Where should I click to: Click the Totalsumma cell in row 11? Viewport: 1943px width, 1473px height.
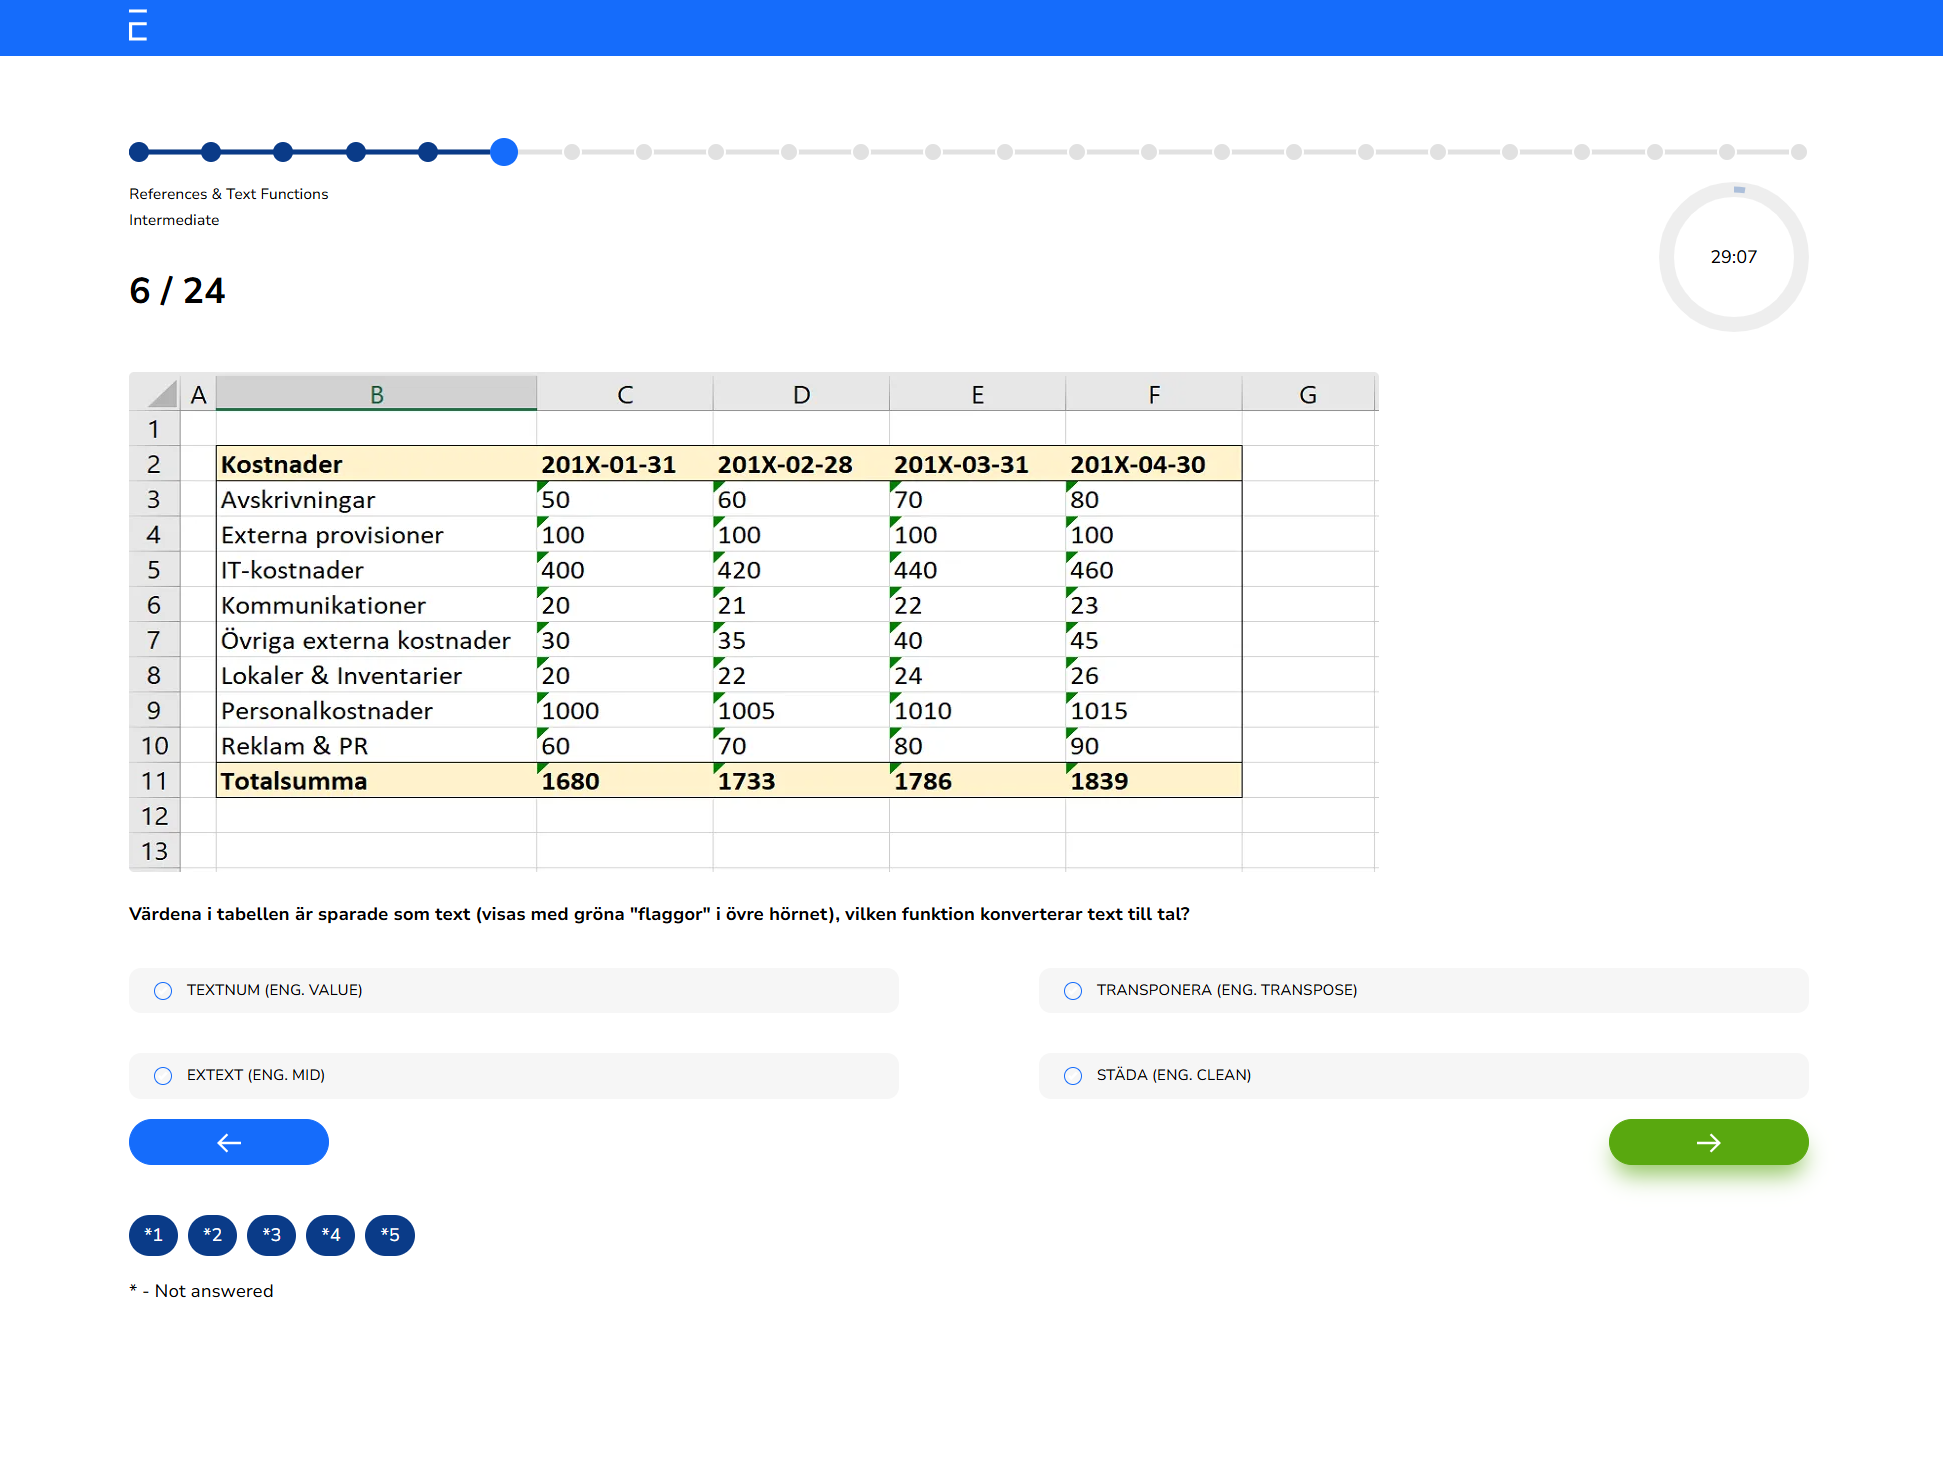coord(293,781)
